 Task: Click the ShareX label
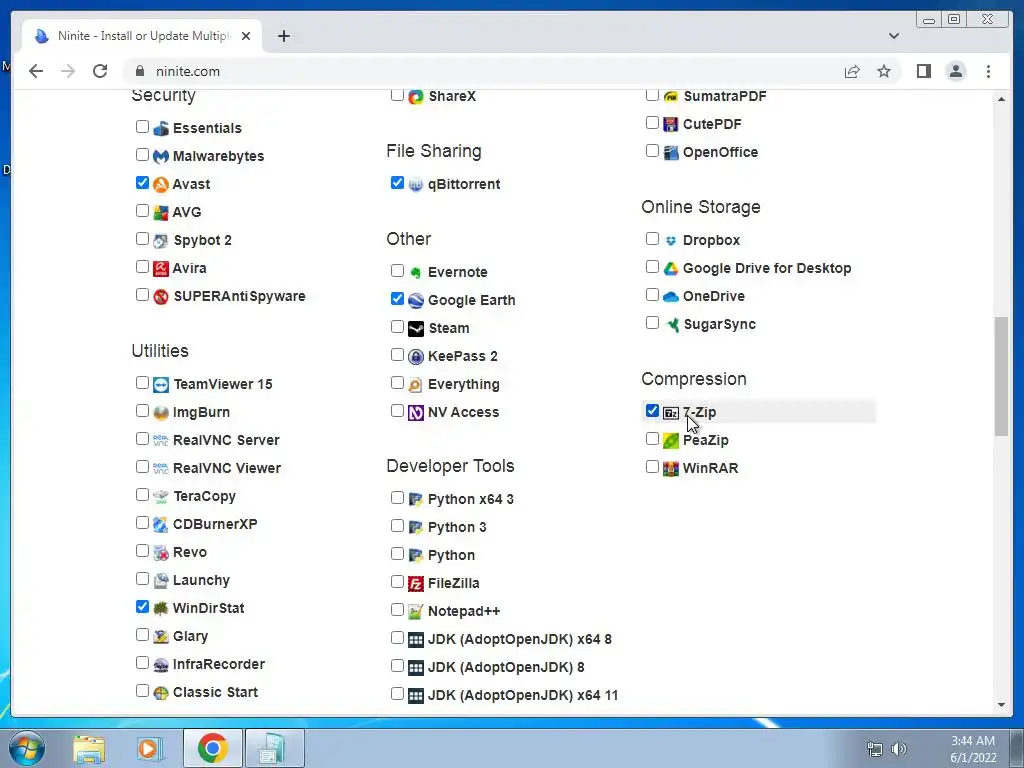pos(452,96)
